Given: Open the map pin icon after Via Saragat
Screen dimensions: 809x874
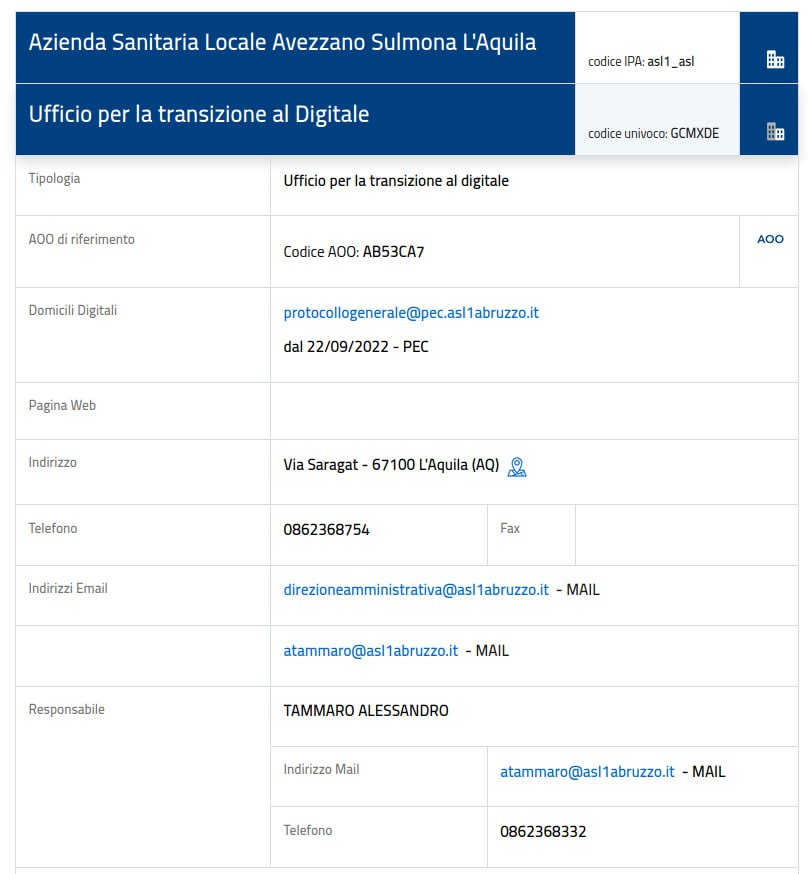Looking at the screenshot, I should [516, 467].
